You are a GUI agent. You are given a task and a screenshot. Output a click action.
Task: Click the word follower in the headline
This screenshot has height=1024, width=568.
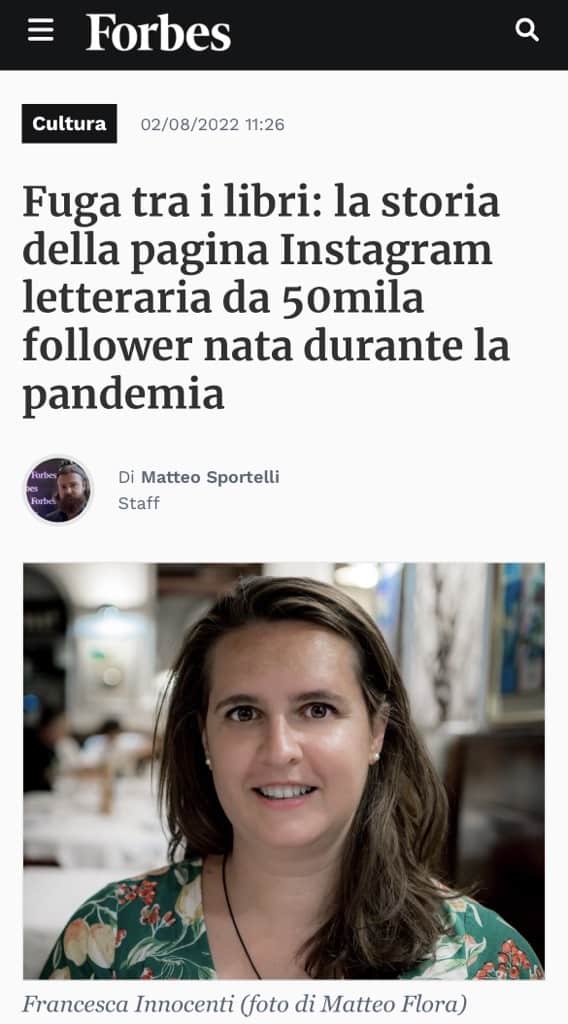108,346
